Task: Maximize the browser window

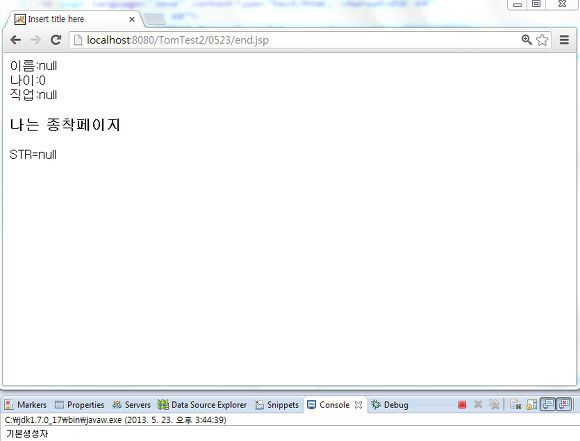Action: click(x=536, y=4)
